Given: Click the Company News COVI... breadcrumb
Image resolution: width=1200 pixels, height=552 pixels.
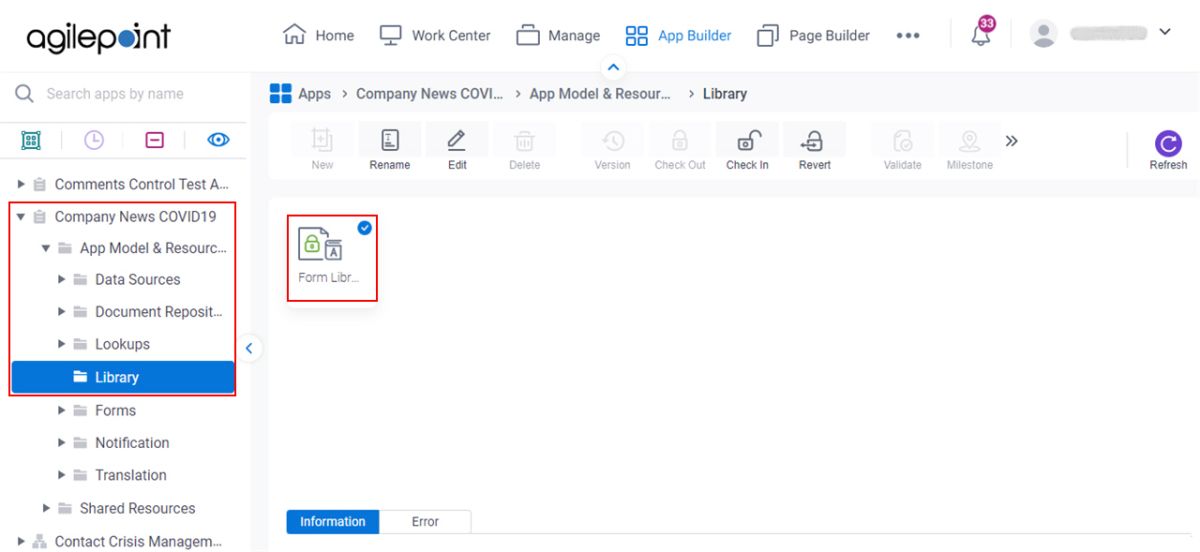Looking at the screenshot, I should tap(429, 93).
